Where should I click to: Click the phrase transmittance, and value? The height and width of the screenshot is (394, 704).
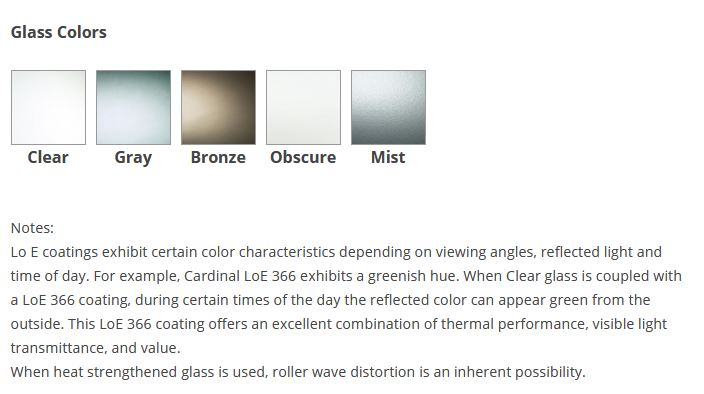point(95,348)
